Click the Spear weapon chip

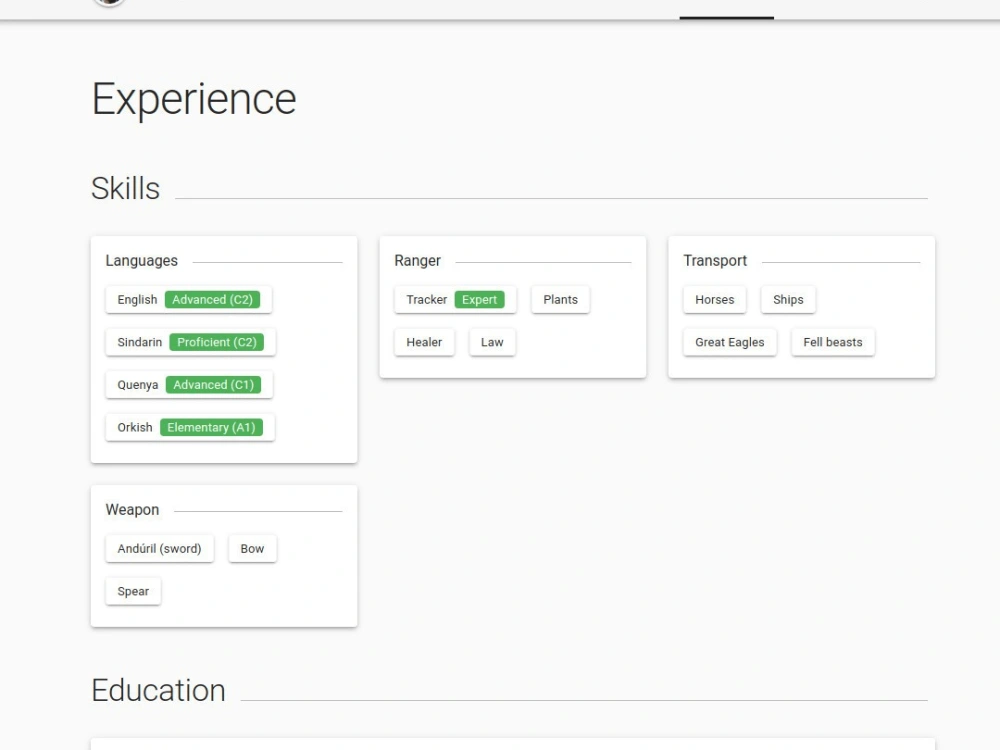tap(133, 591)
